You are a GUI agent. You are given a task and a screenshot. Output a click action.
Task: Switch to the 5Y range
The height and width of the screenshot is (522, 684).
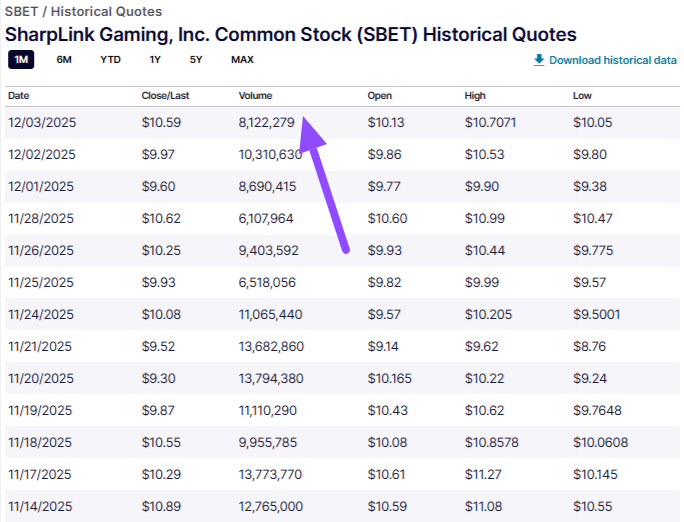[196, 60]
